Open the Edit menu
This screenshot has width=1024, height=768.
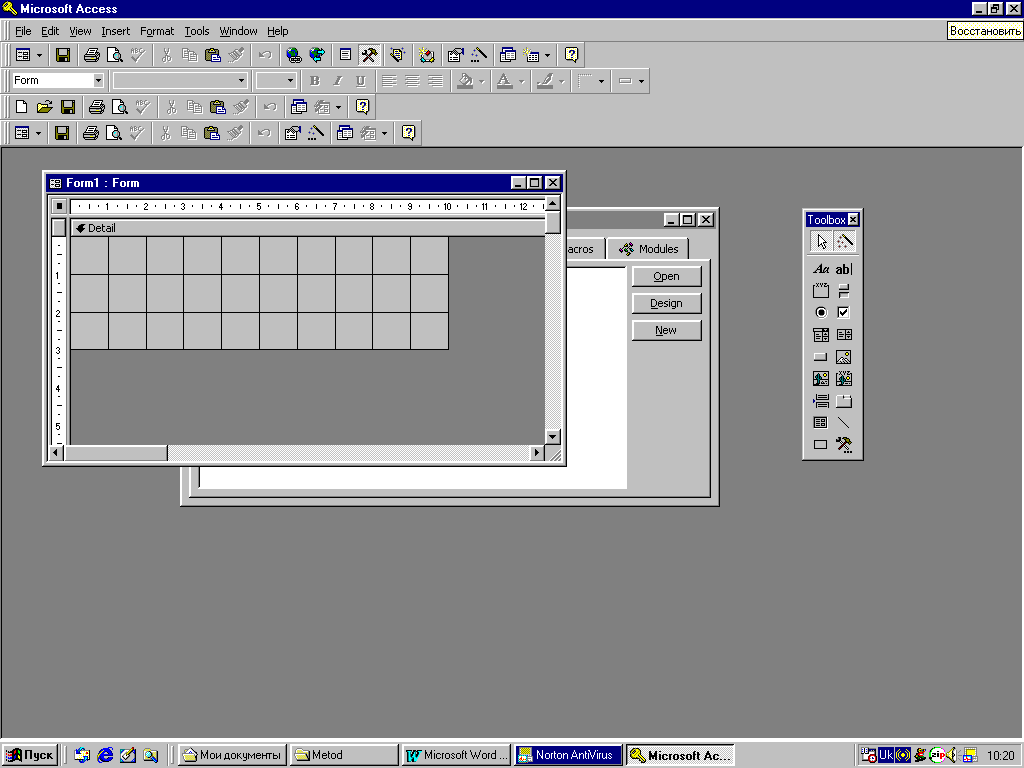click(x=50, y=31)
